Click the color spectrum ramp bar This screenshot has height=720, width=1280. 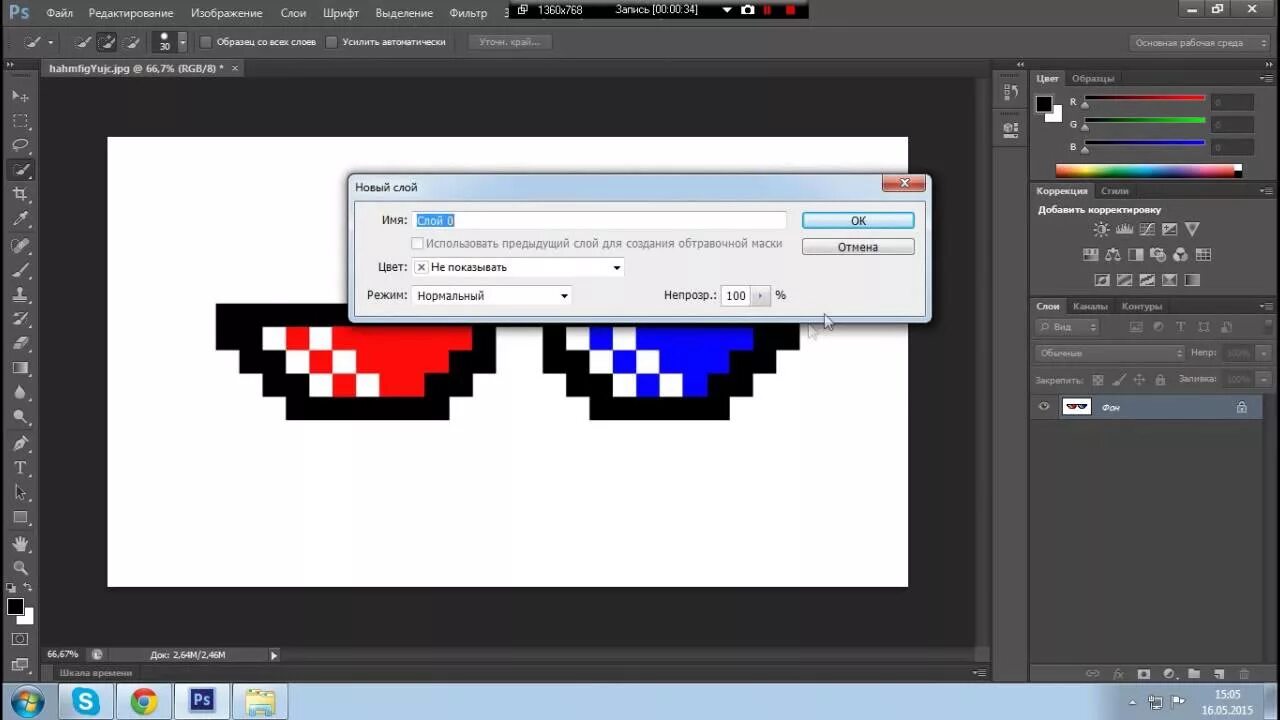1148,171
